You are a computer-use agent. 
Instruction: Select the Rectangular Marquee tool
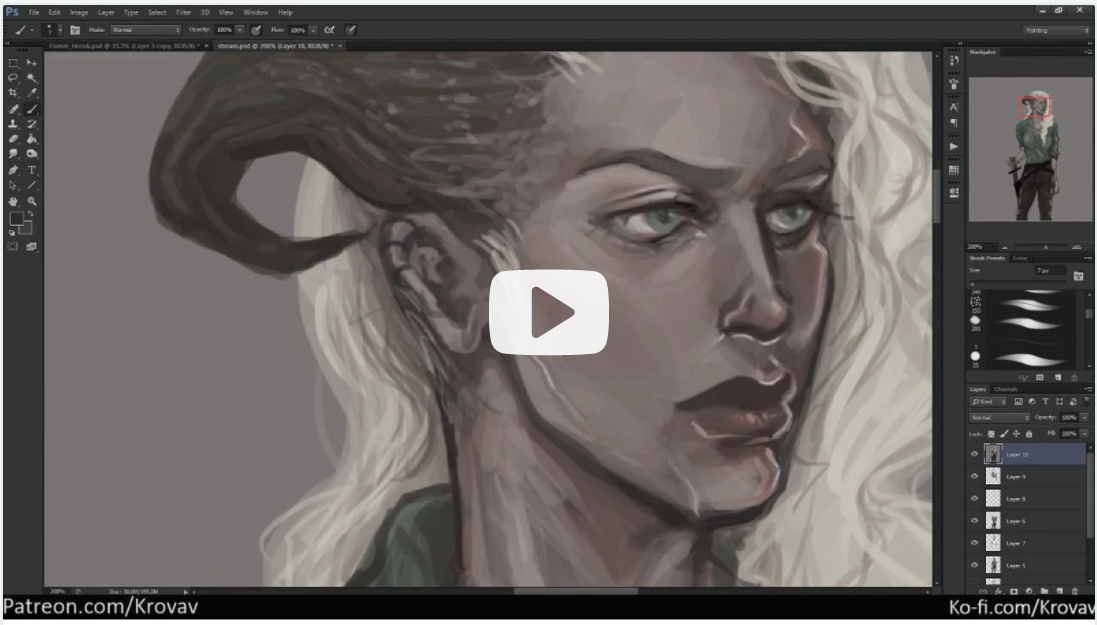(x=13, y=63)
